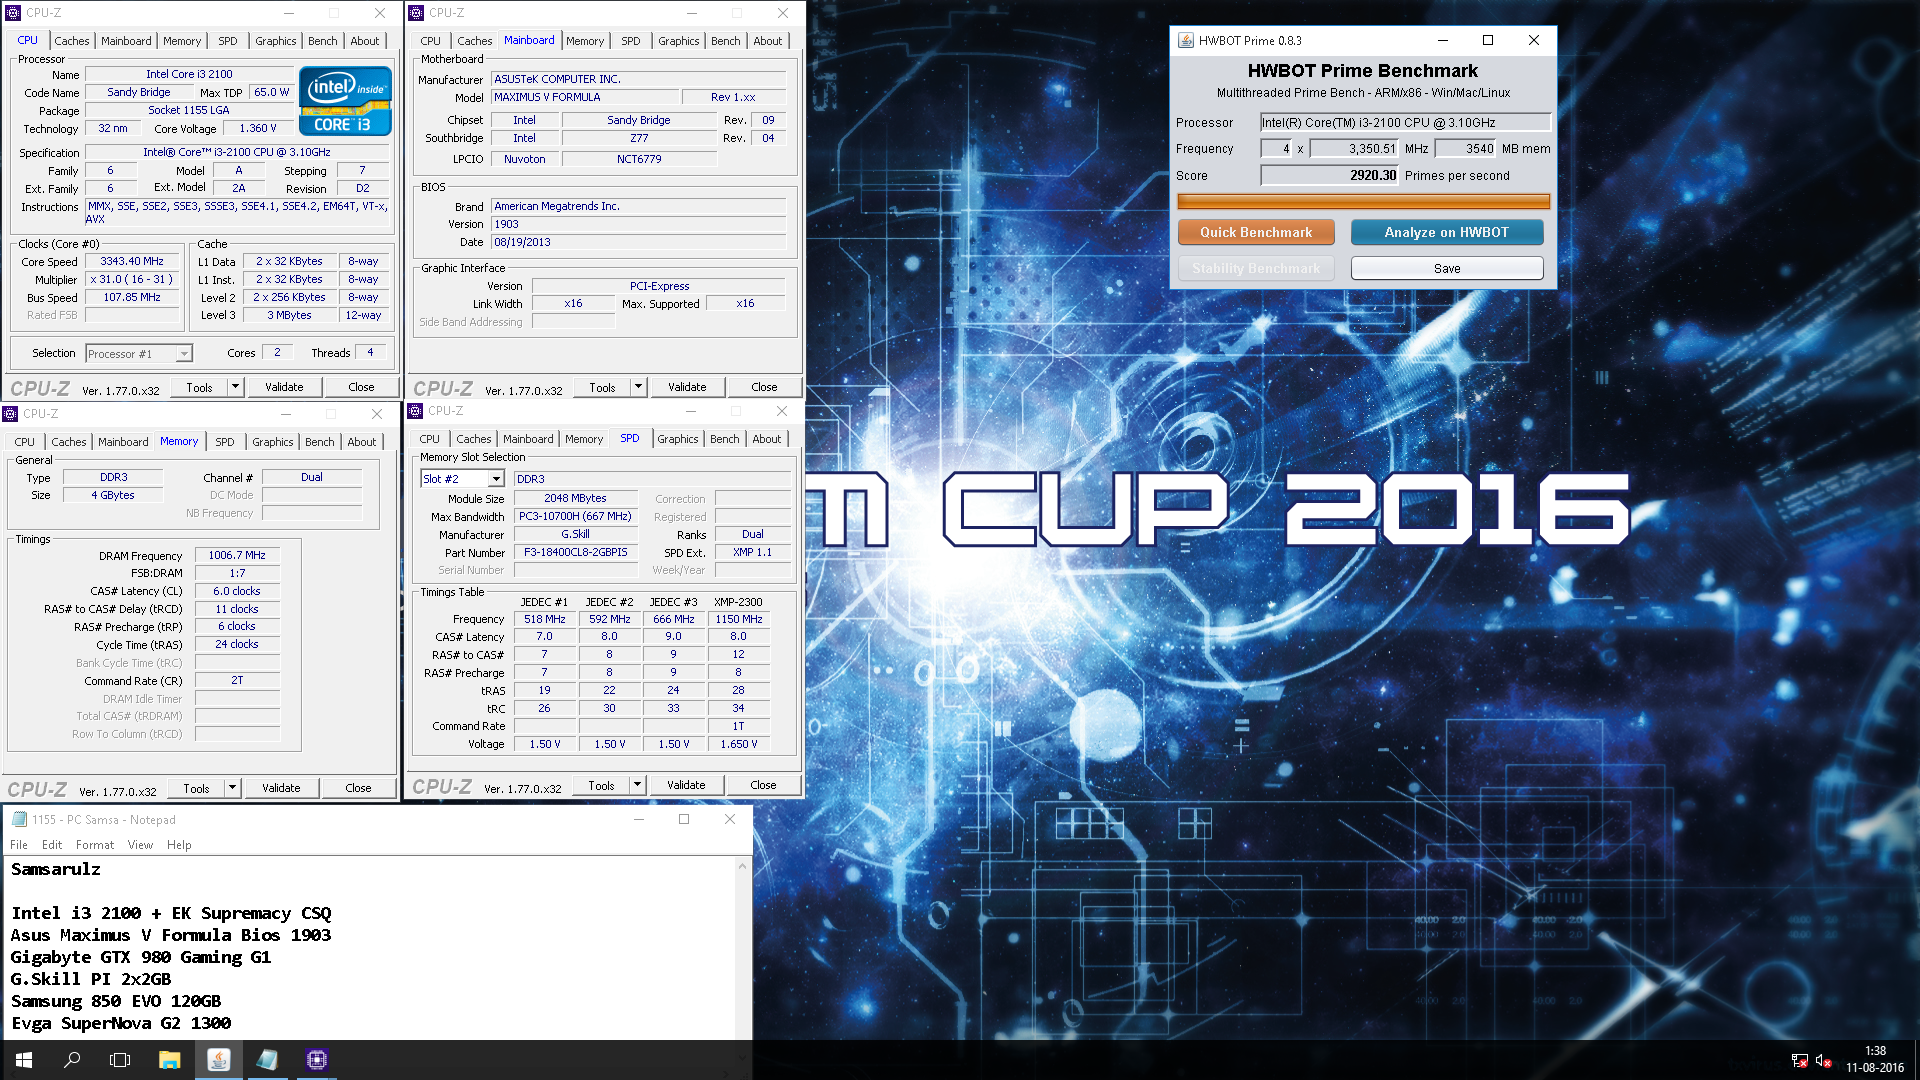The width and height of the screenshot is (1920, 1080).
Task: Click CPU-Z title icon in CPU tab window
Action: point(13,13)
